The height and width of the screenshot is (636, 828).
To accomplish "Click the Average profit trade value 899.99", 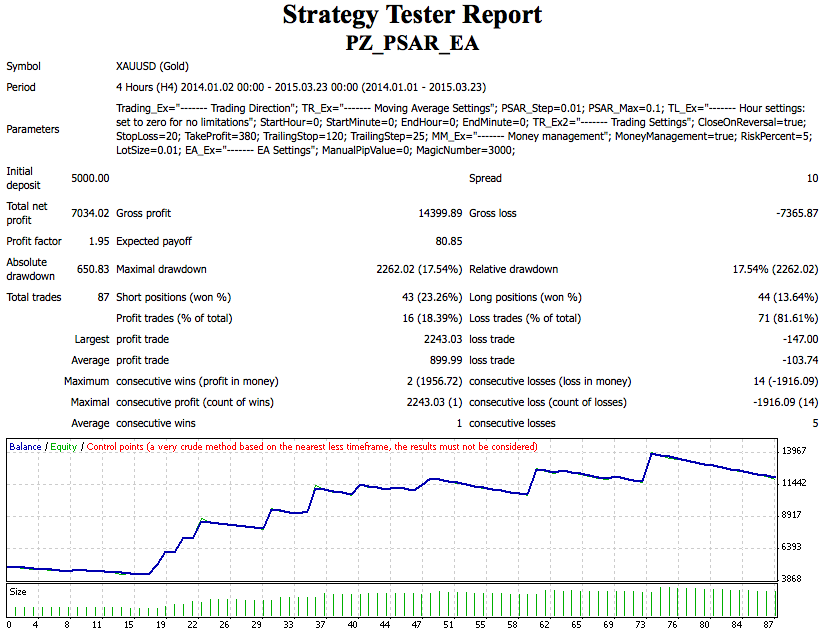I will click(446, 360).
